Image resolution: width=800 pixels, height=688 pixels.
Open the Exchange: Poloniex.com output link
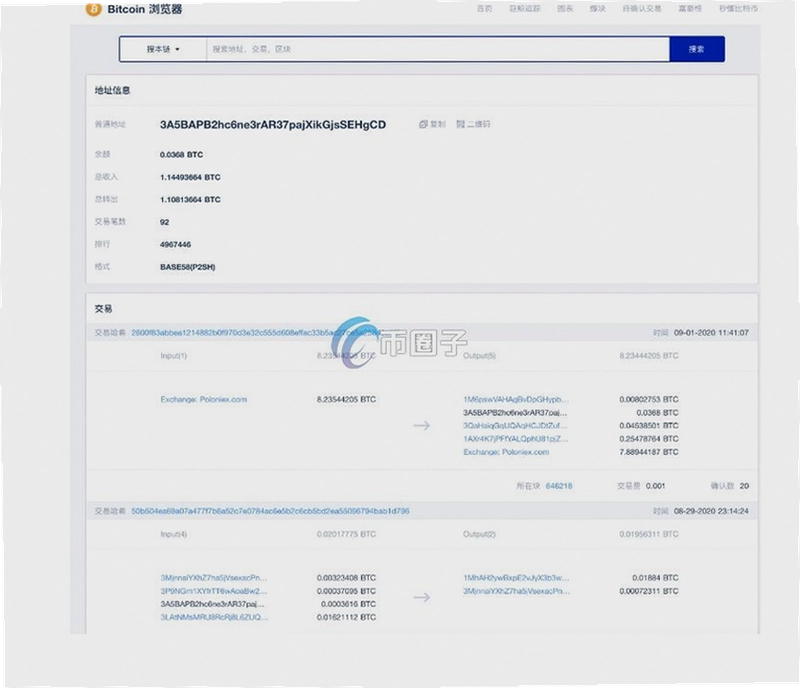[x=506, y=452]
